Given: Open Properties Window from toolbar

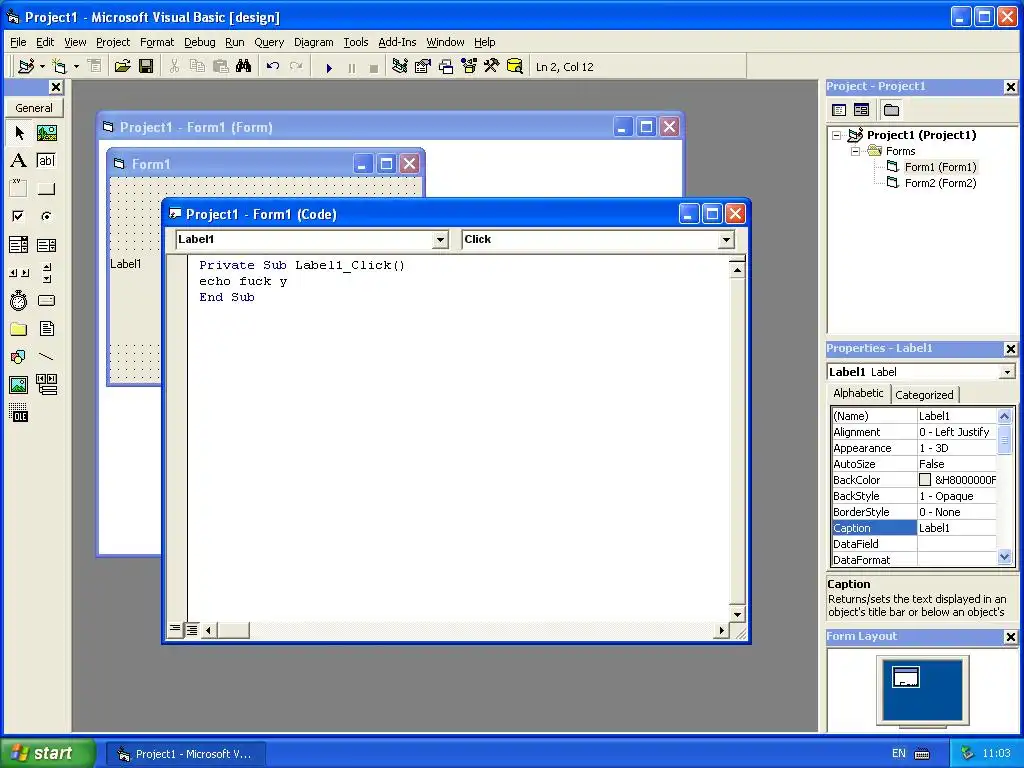Looking at the screenshot, I should tap(423, 67).
